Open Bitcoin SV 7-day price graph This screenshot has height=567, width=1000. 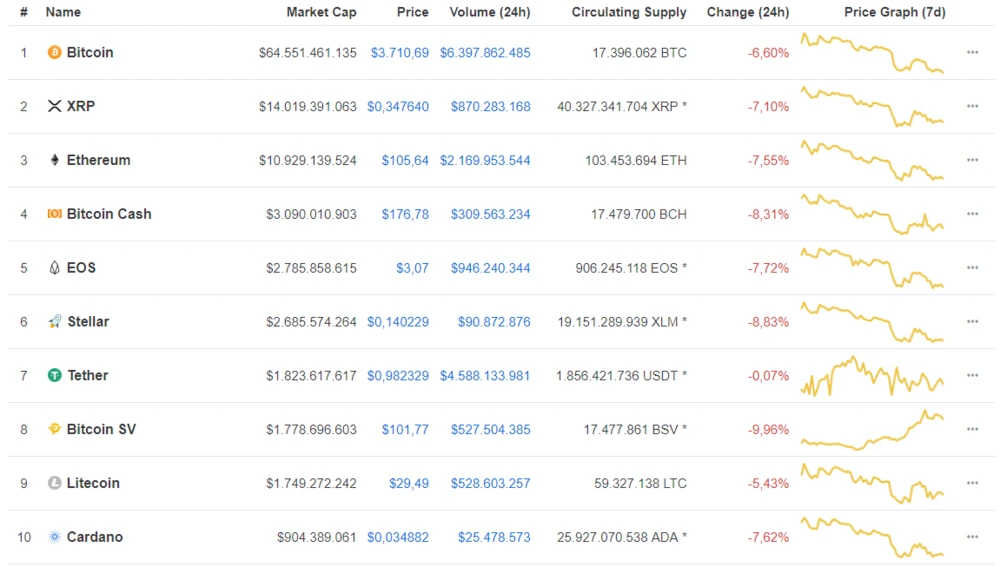(872, 430)
